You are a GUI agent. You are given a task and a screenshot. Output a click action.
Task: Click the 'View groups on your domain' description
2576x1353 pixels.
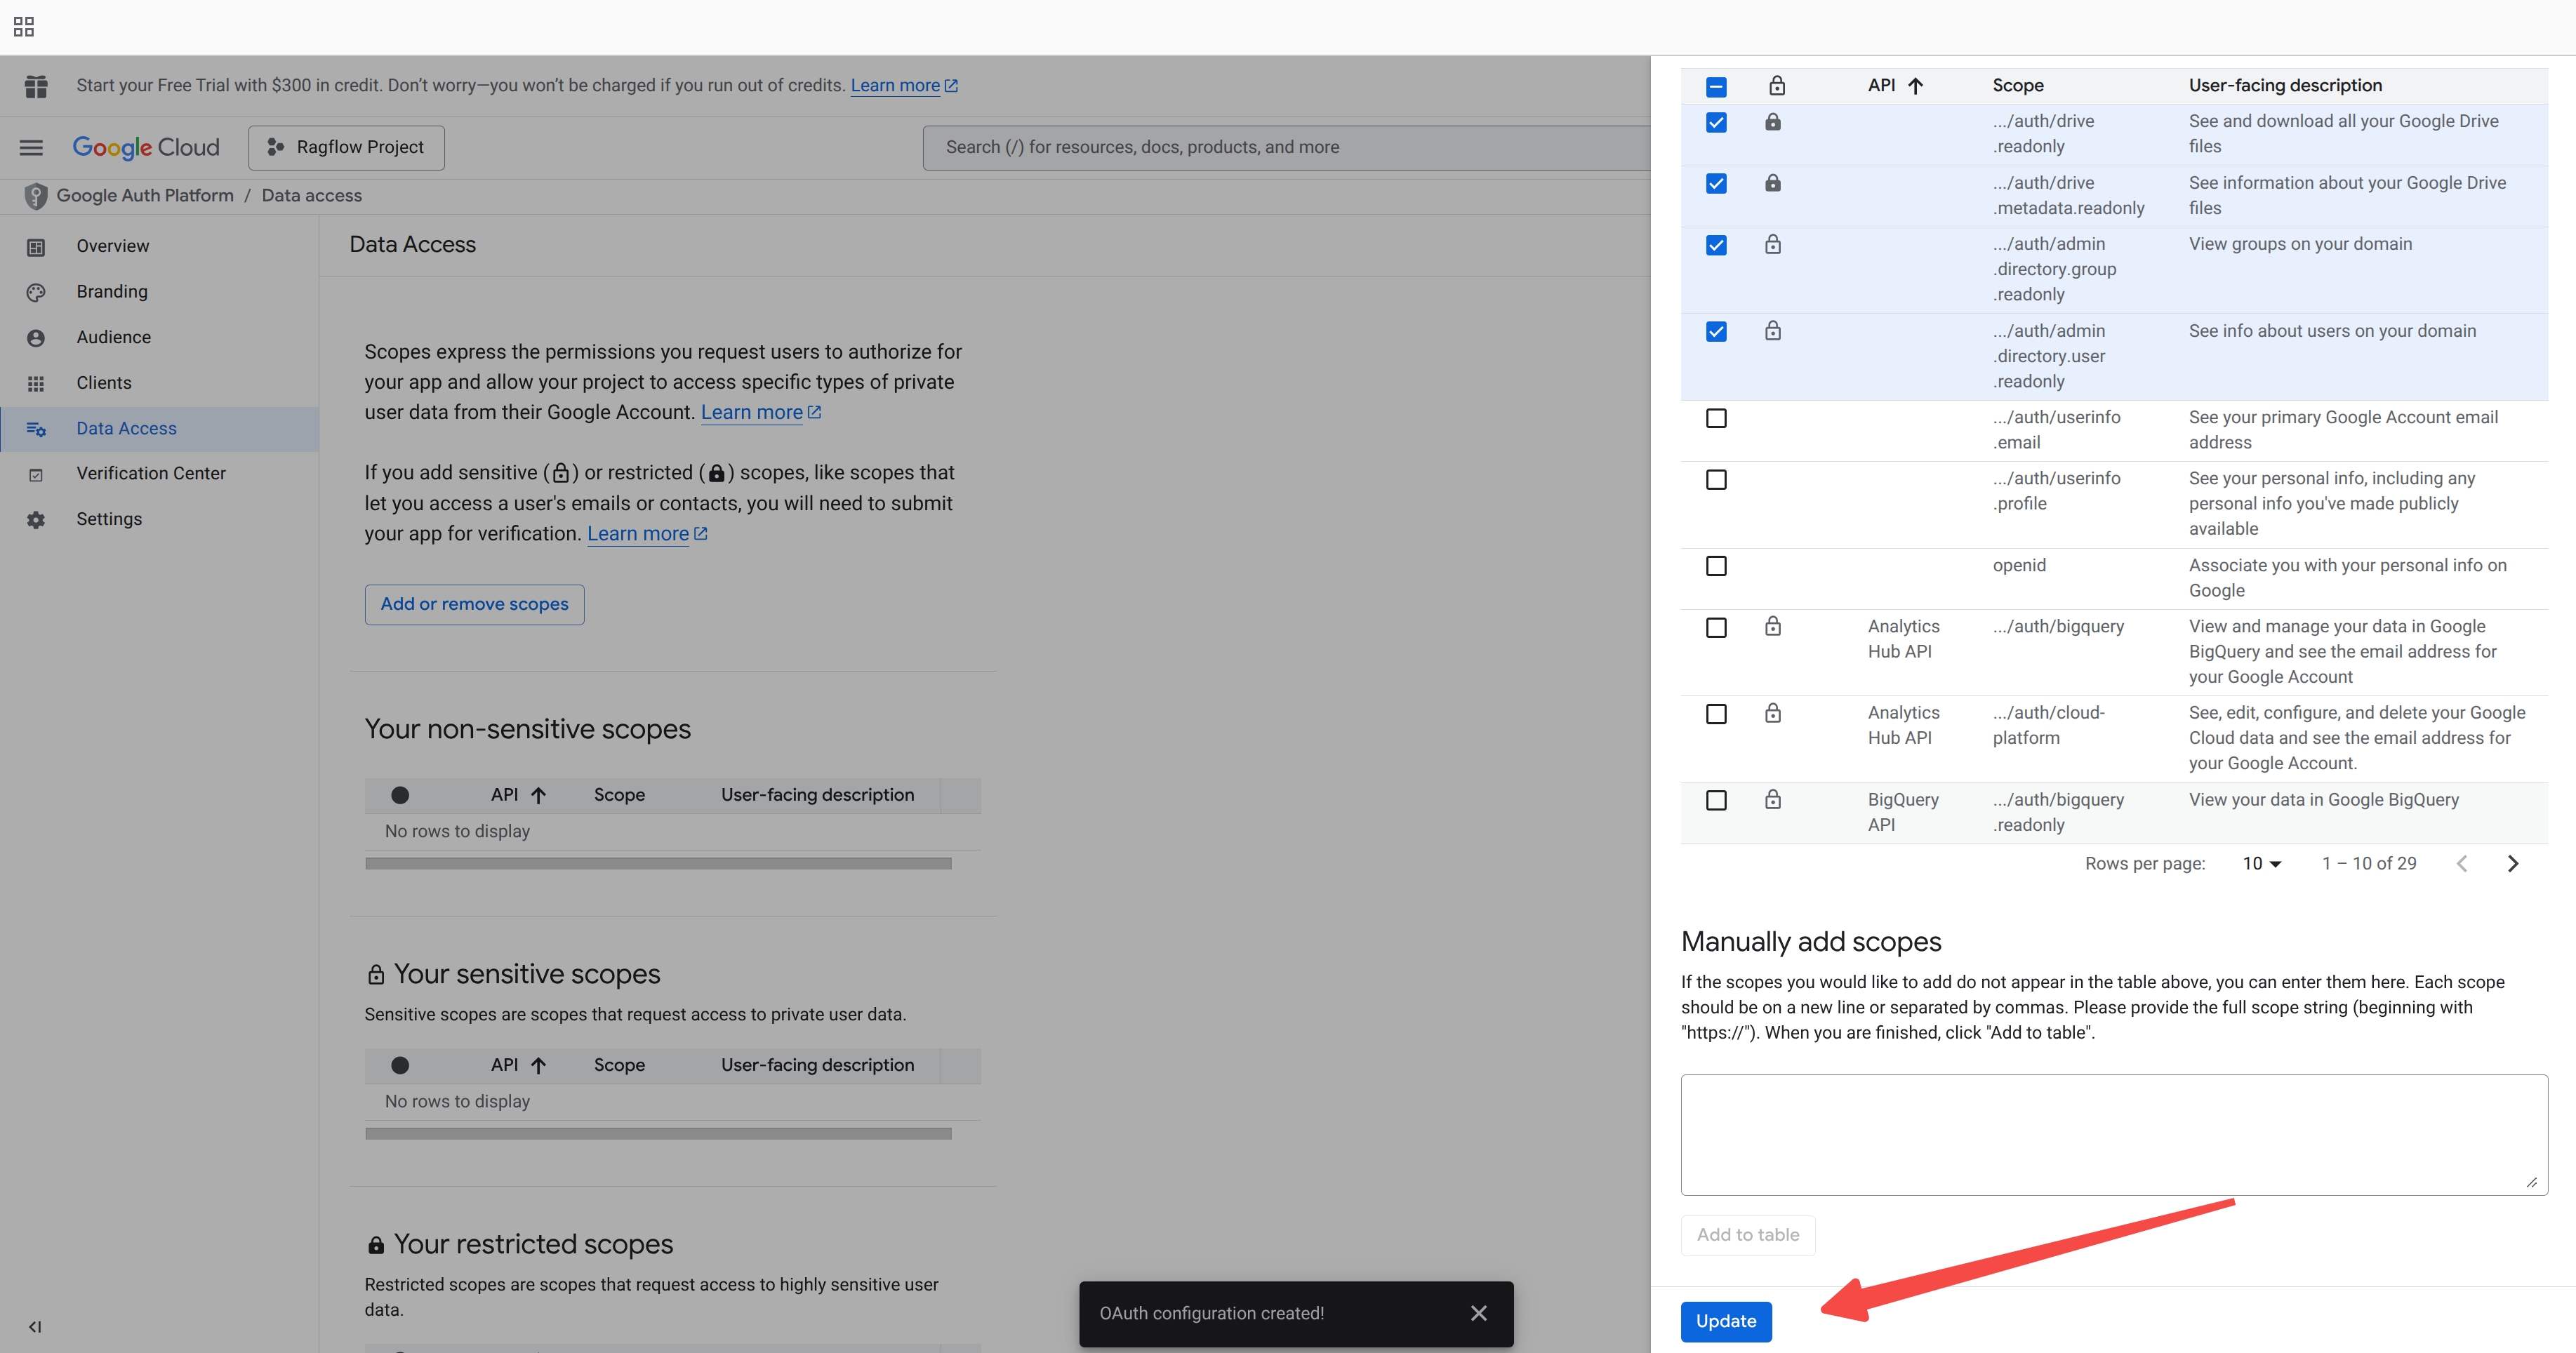point(2300,244)
